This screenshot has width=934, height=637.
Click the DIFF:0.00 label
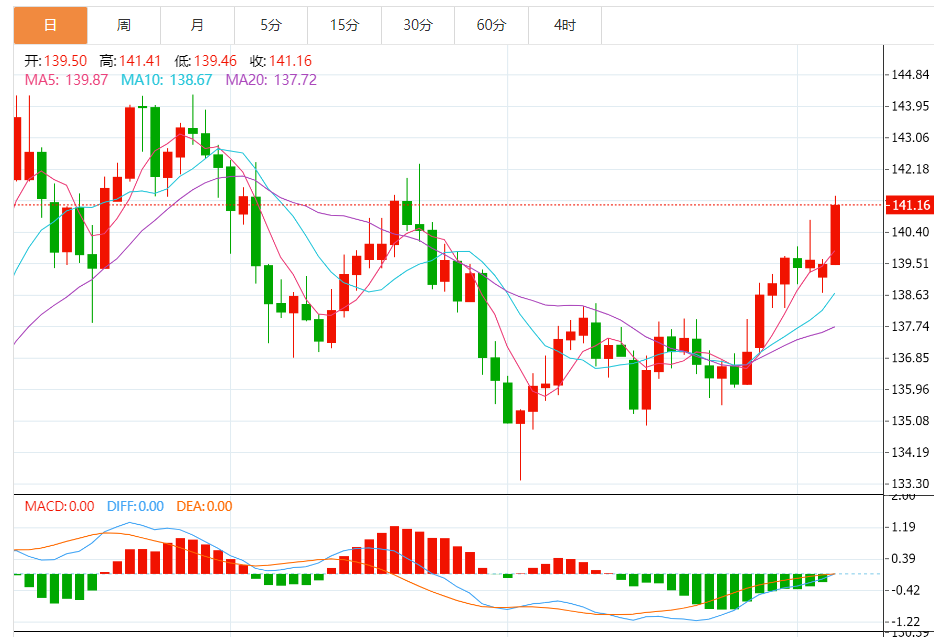[x=135, y=507]
